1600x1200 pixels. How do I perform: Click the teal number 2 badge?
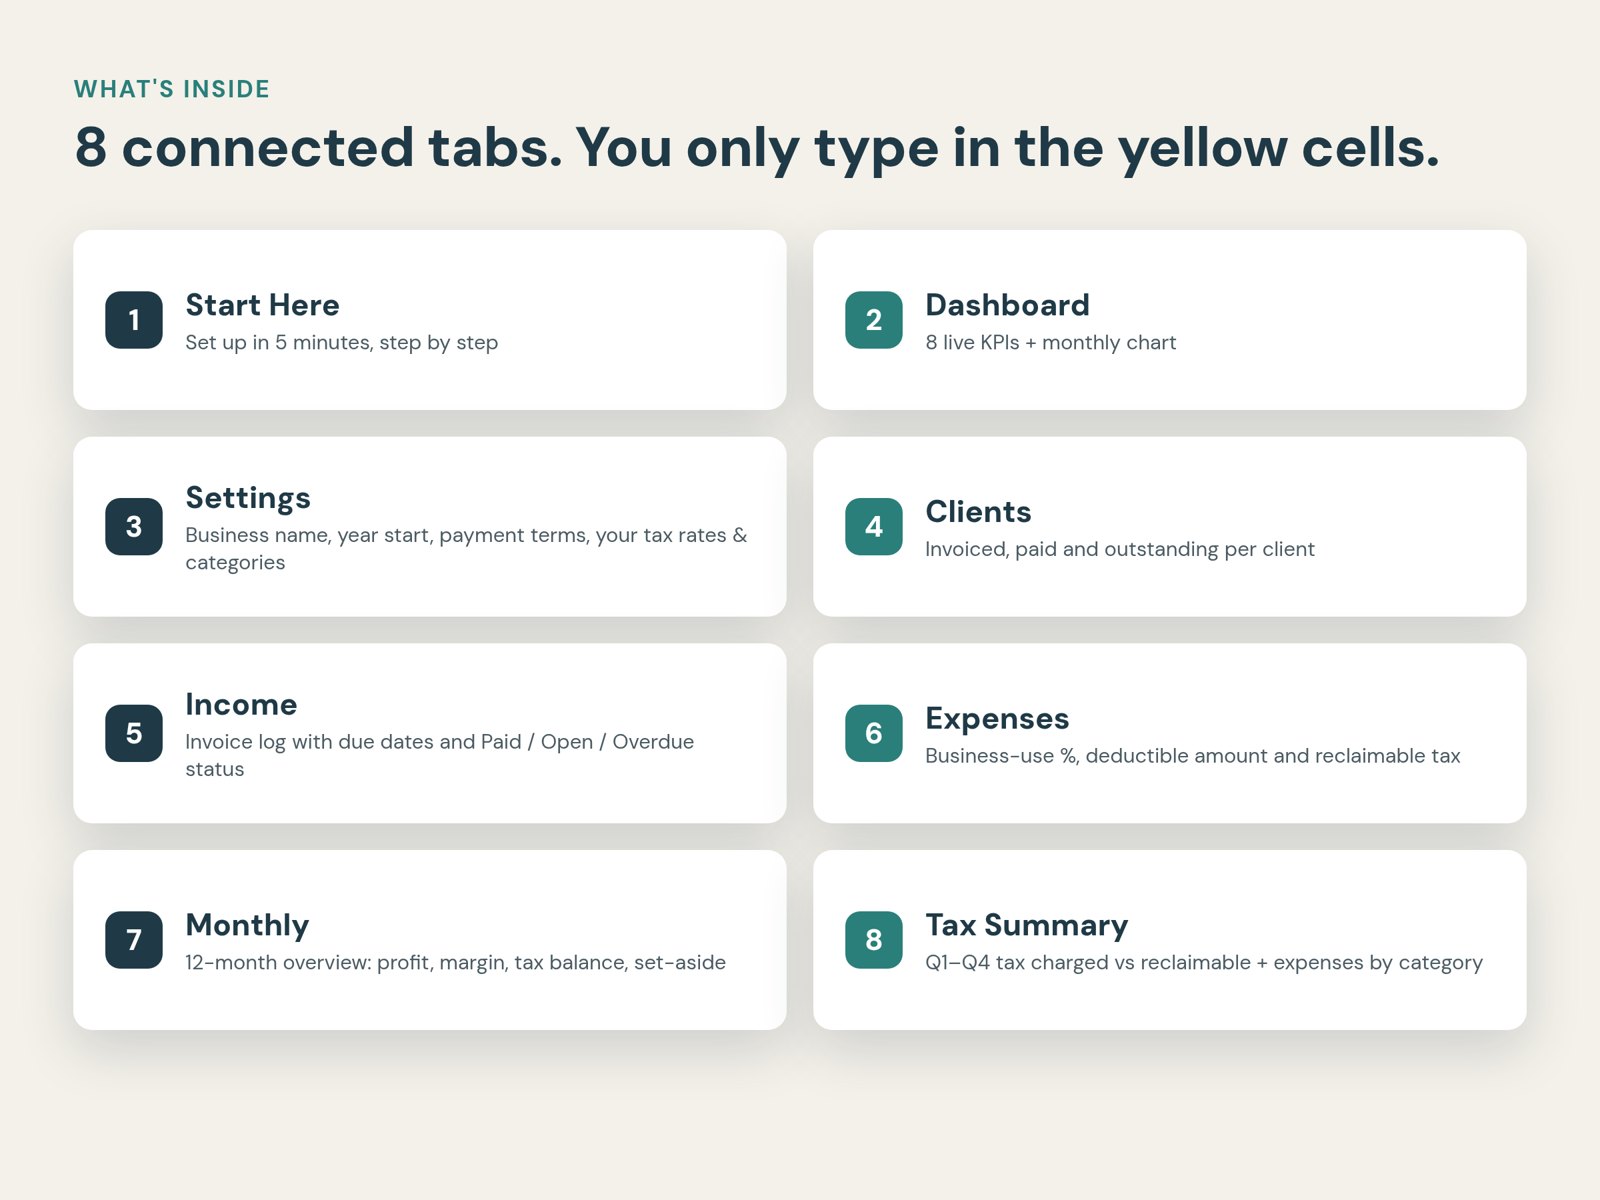[874, 320]
